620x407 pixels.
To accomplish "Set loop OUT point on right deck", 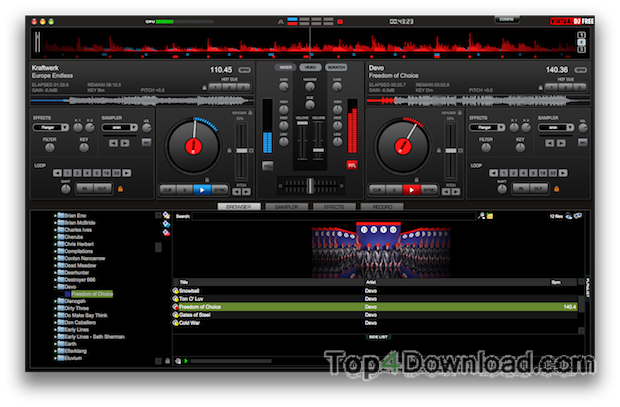I will [539, 189].
